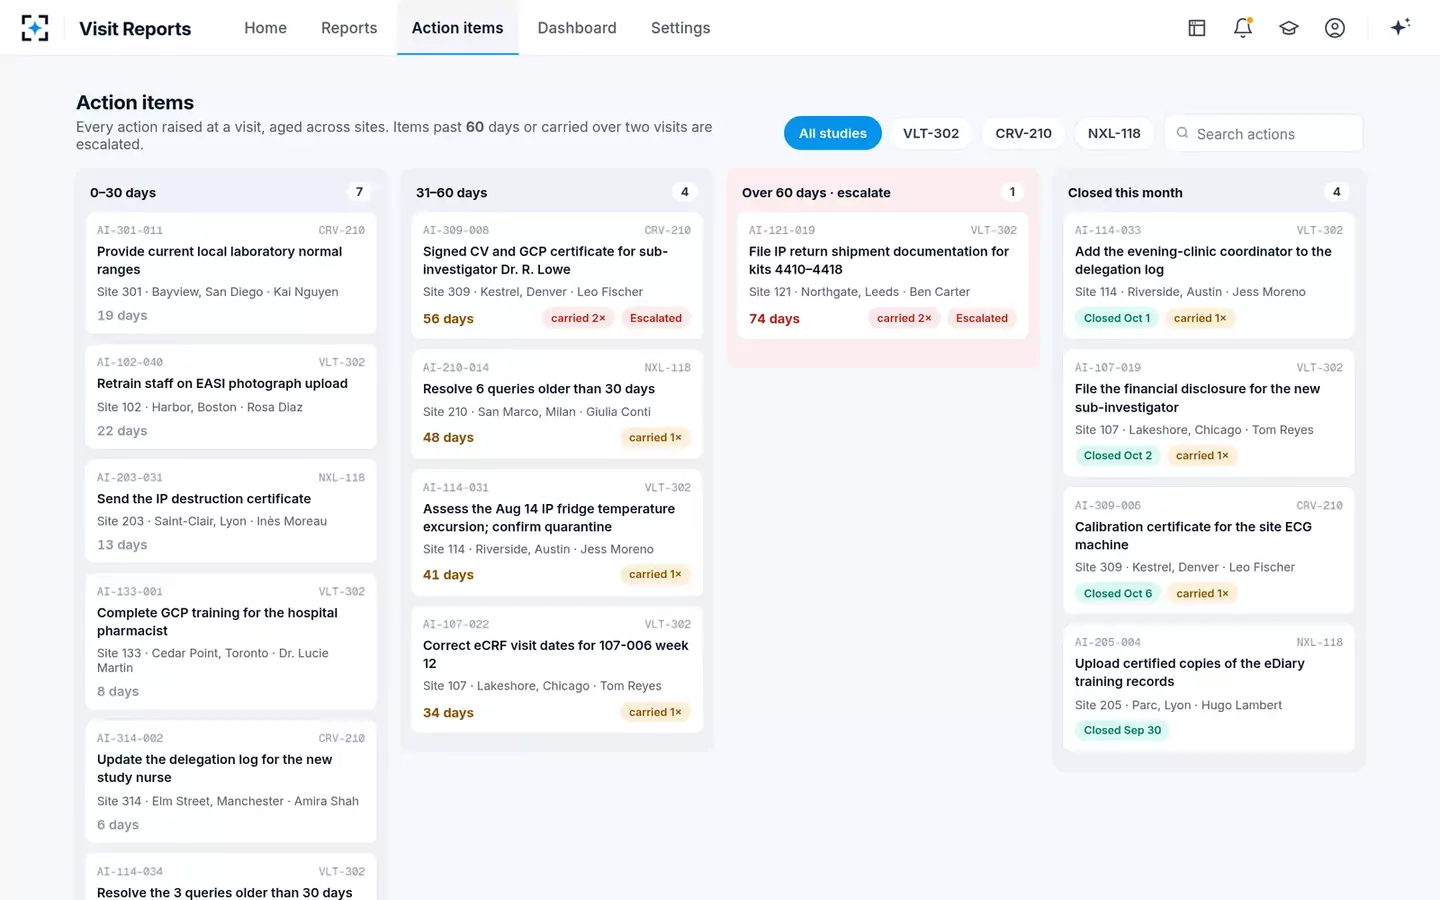
Task: Open card Resolve 6 queries older than 30 days
Action: tap(557, 404)
